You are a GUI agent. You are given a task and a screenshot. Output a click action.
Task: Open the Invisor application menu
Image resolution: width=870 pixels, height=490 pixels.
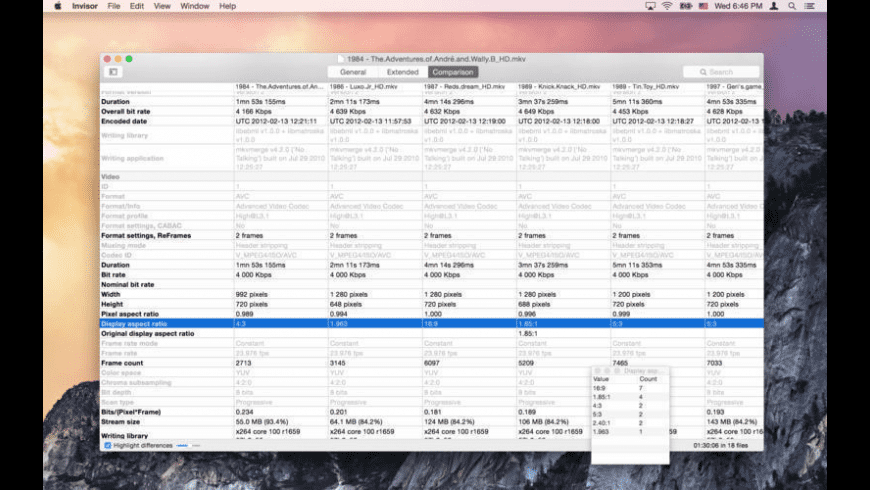tap(84, 6)
